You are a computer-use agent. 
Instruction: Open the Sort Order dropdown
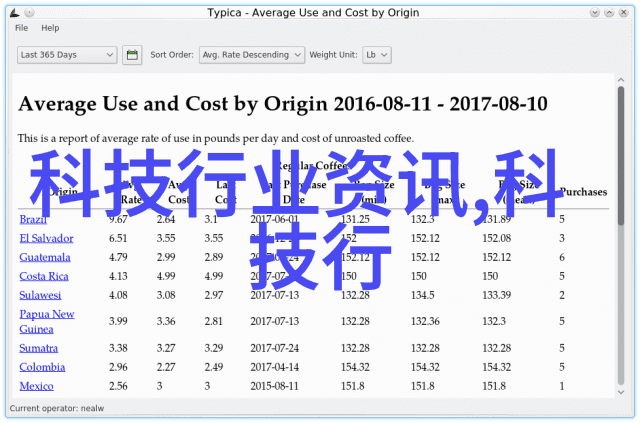pos(252,55)
